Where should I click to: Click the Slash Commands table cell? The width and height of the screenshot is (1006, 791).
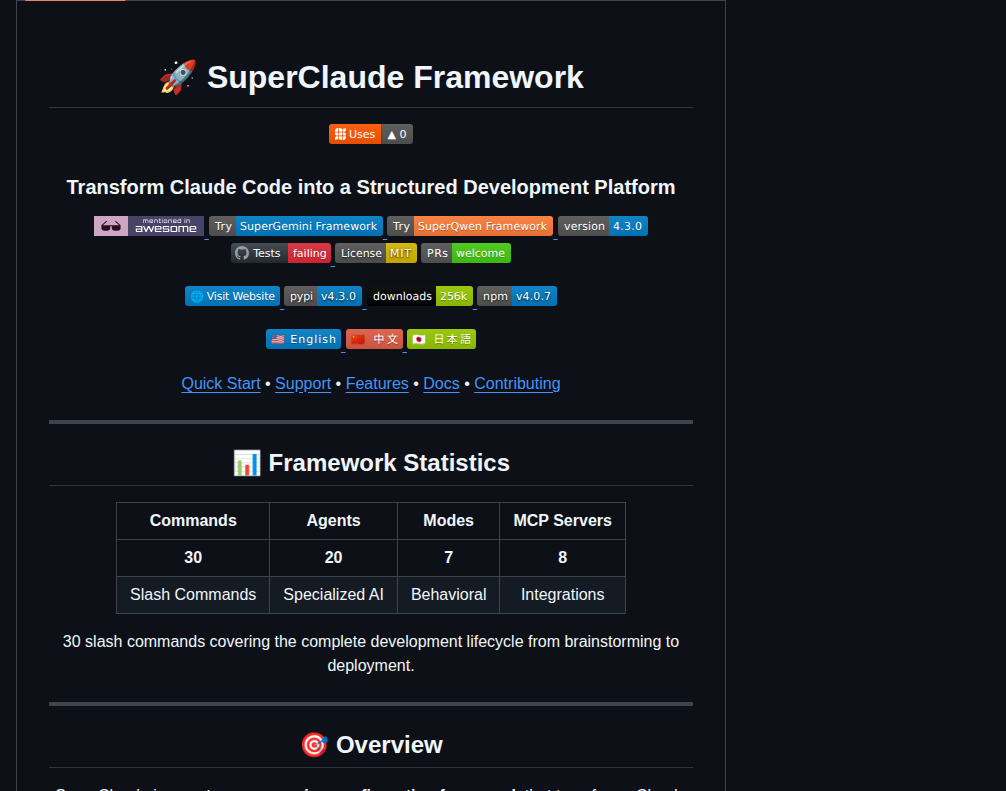coord(193,595)
